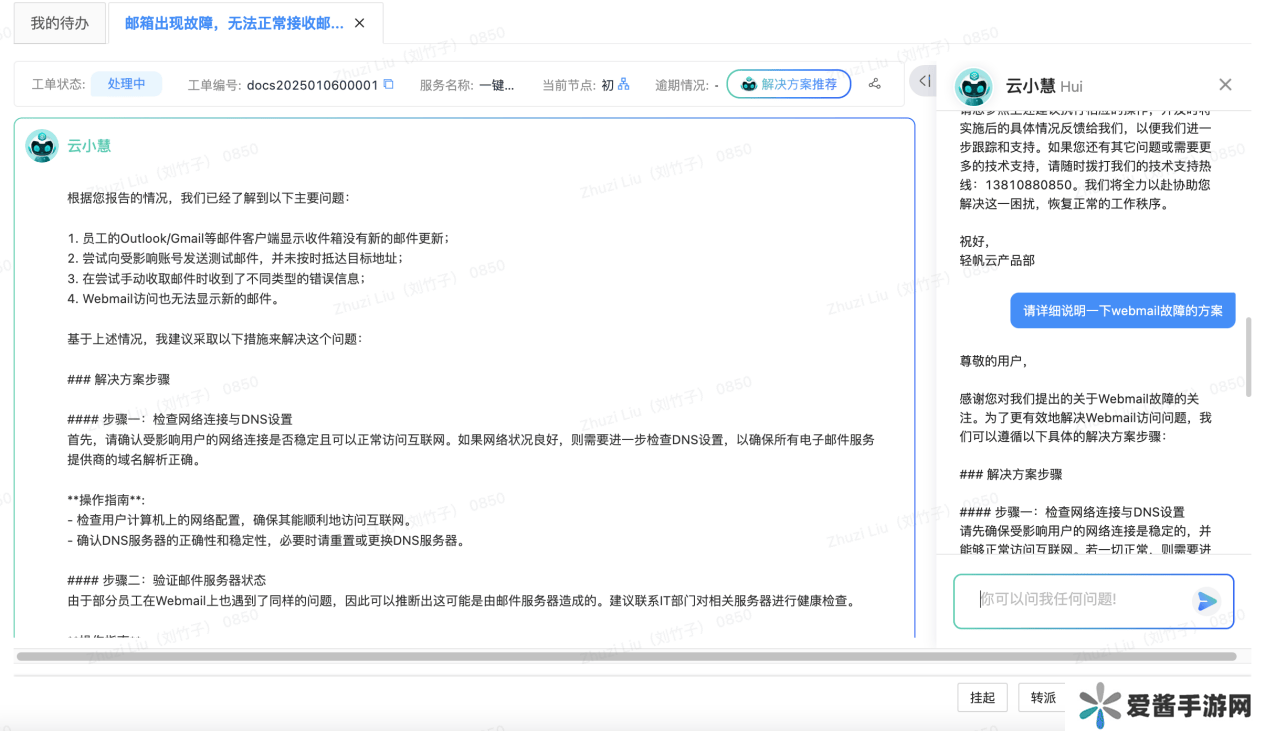Click the 处理中 status badge

tap(126, 84)
